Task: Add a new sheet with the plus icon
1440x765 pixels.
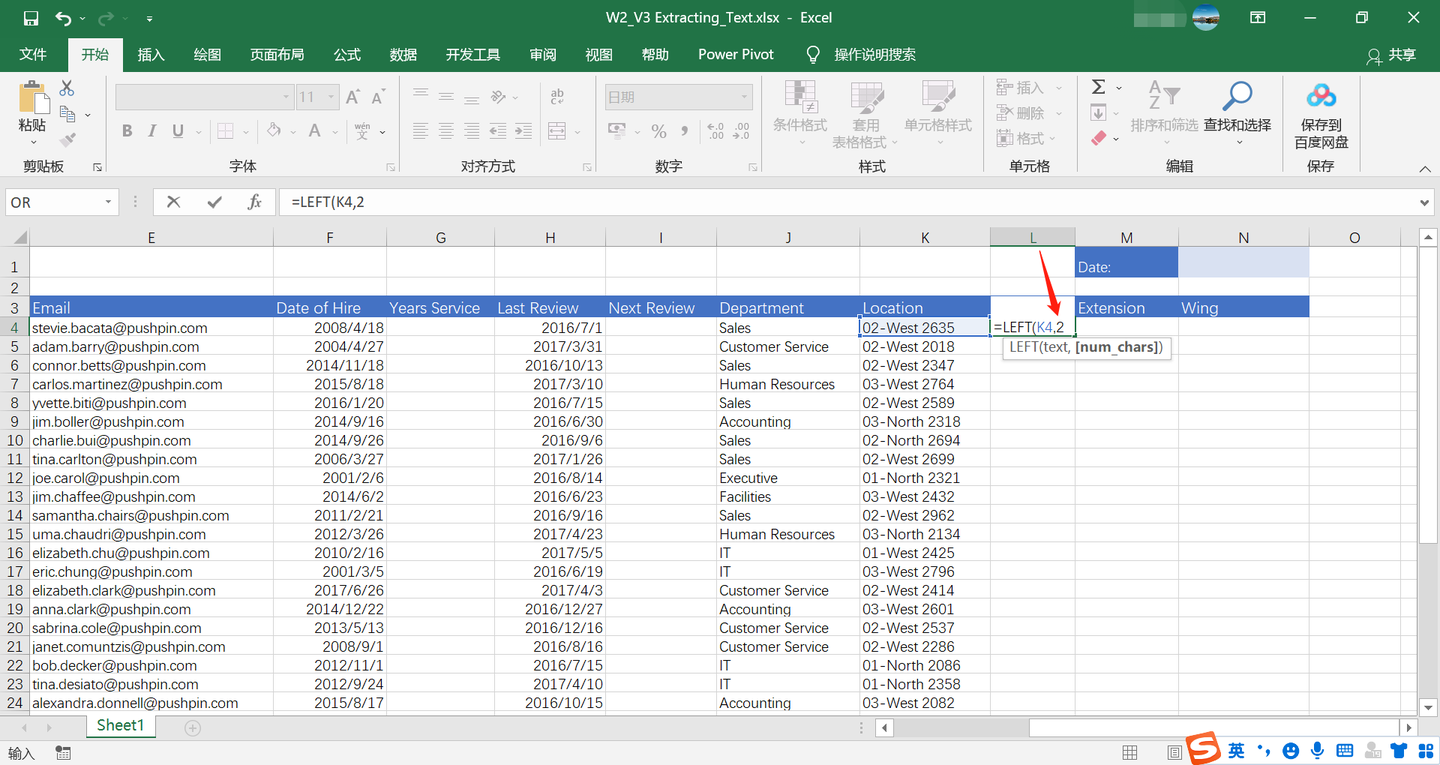Action: 193,728
